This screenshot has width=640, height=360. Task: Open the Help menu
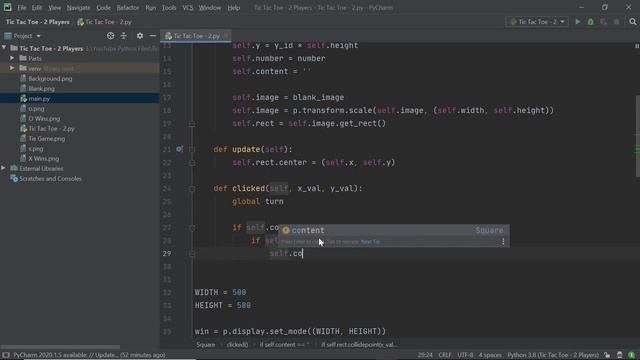tap(233, 8)
